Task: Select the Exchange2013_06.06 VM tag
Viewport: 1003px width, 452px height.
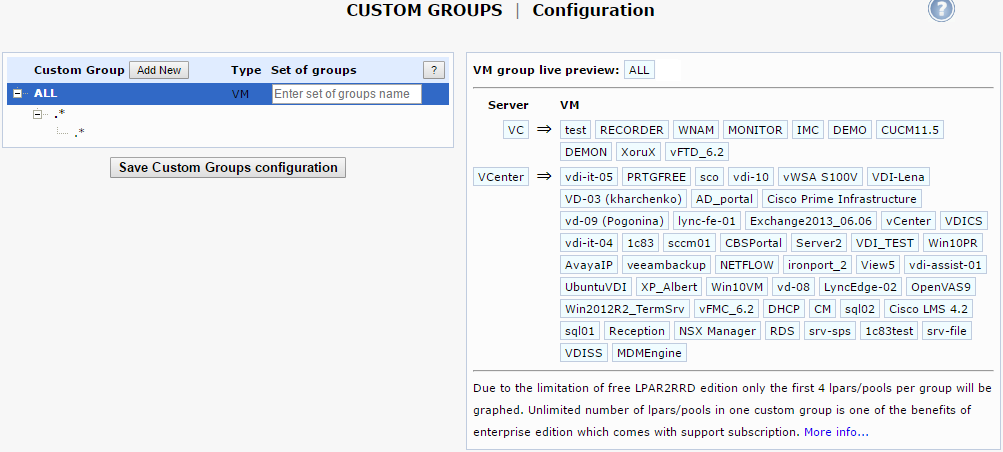Action: point(811,221)
